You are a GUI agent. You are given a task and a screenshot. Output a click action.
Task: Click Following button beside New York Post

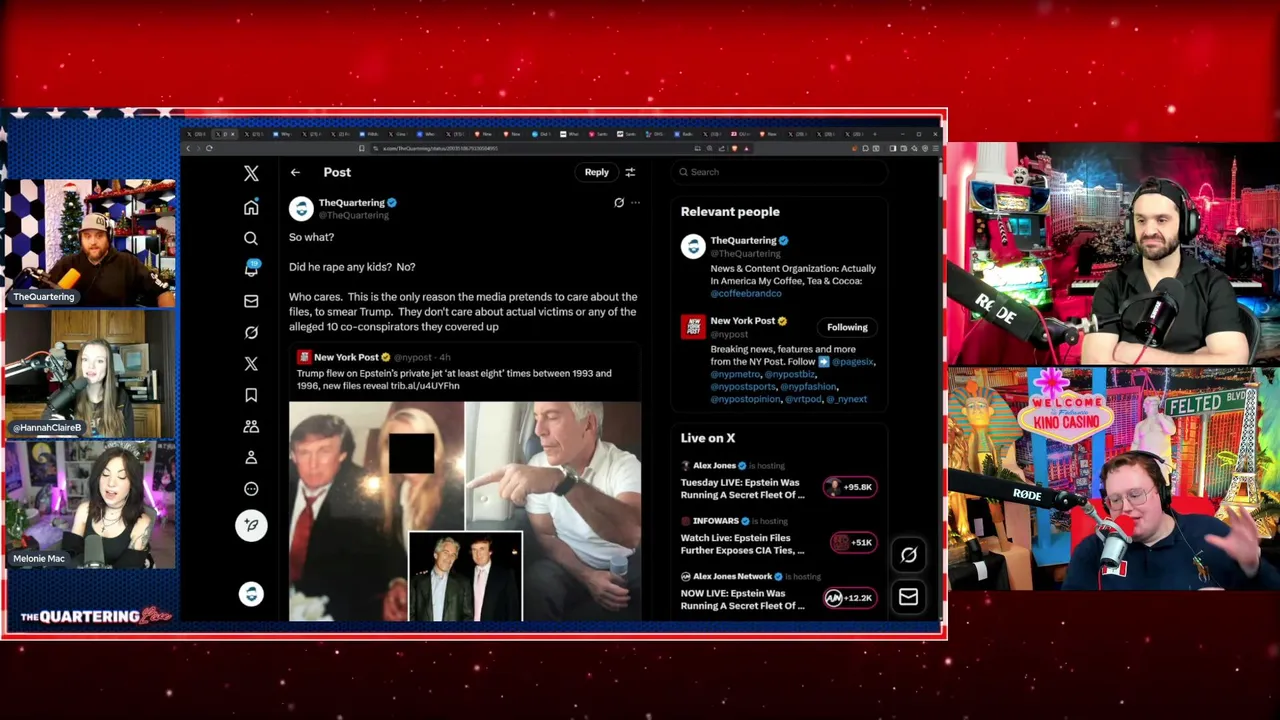(x=847, y=327)
